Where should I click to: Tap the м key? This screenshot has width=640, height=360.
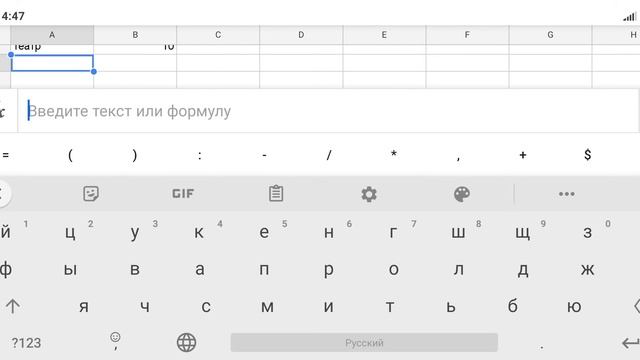[x=267, y=306]
